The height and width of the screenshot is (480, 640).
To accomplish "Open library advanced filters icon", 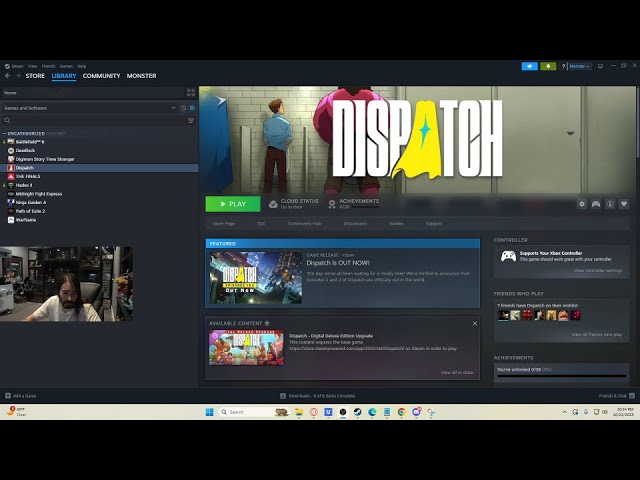I will pos(191,120).
